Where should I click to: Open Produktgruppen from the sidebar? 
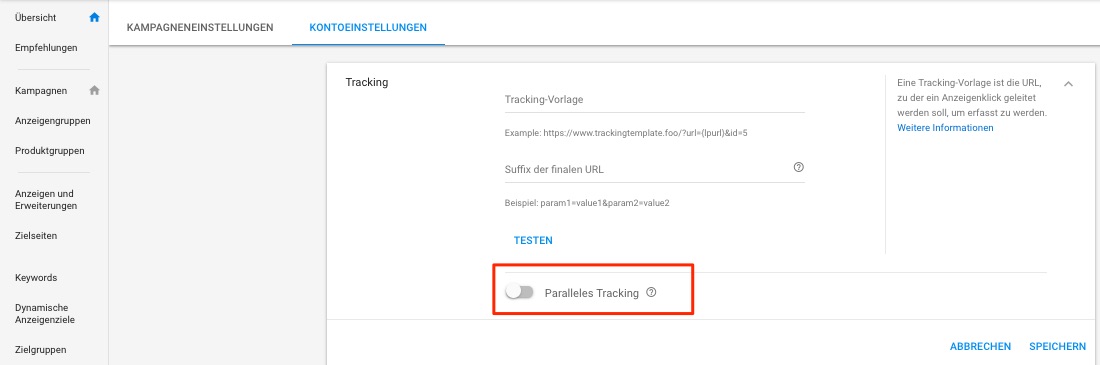coord(50,151)
